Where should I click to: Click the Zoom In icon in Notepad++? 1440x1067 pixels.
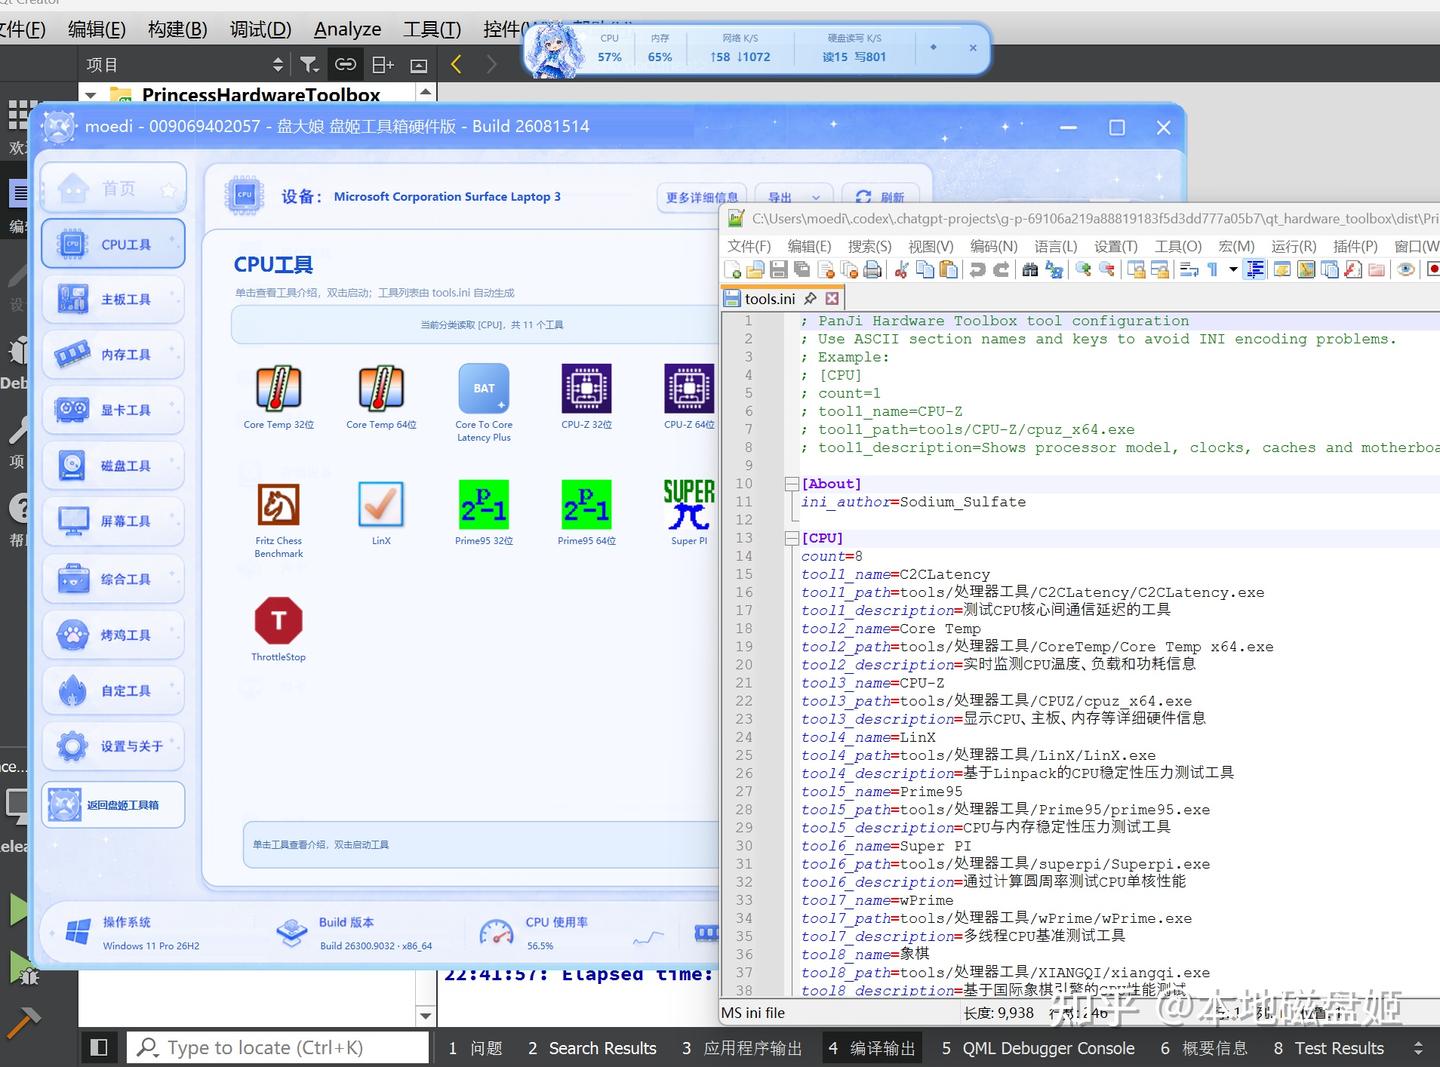click(x=1083, y=269)
